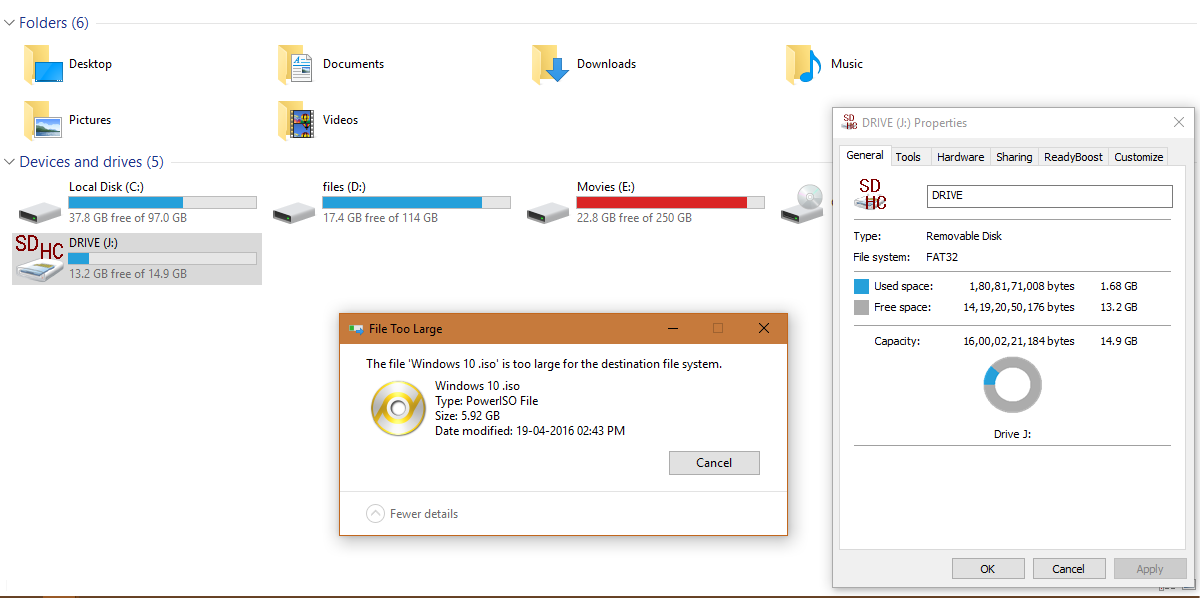Collapse the Devices and drives (5) section
The width and height of the screenshot is (1200, 598).
click(10, 162)
